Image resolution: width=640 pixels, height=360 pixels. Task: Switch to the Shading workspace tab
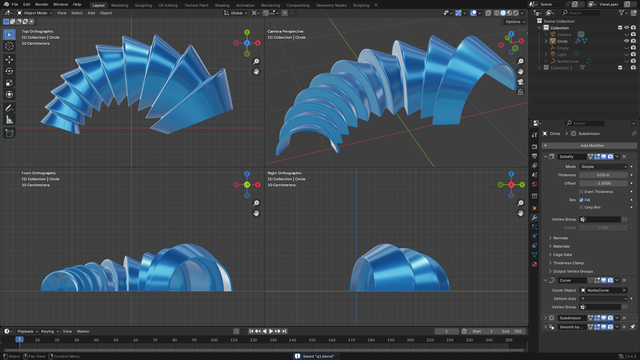click(x=222, y=5)
